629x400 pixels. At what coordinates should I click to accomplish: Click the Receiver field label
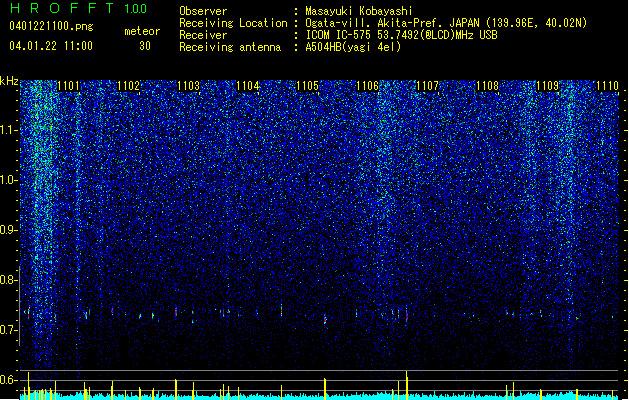tap(203, 35)
